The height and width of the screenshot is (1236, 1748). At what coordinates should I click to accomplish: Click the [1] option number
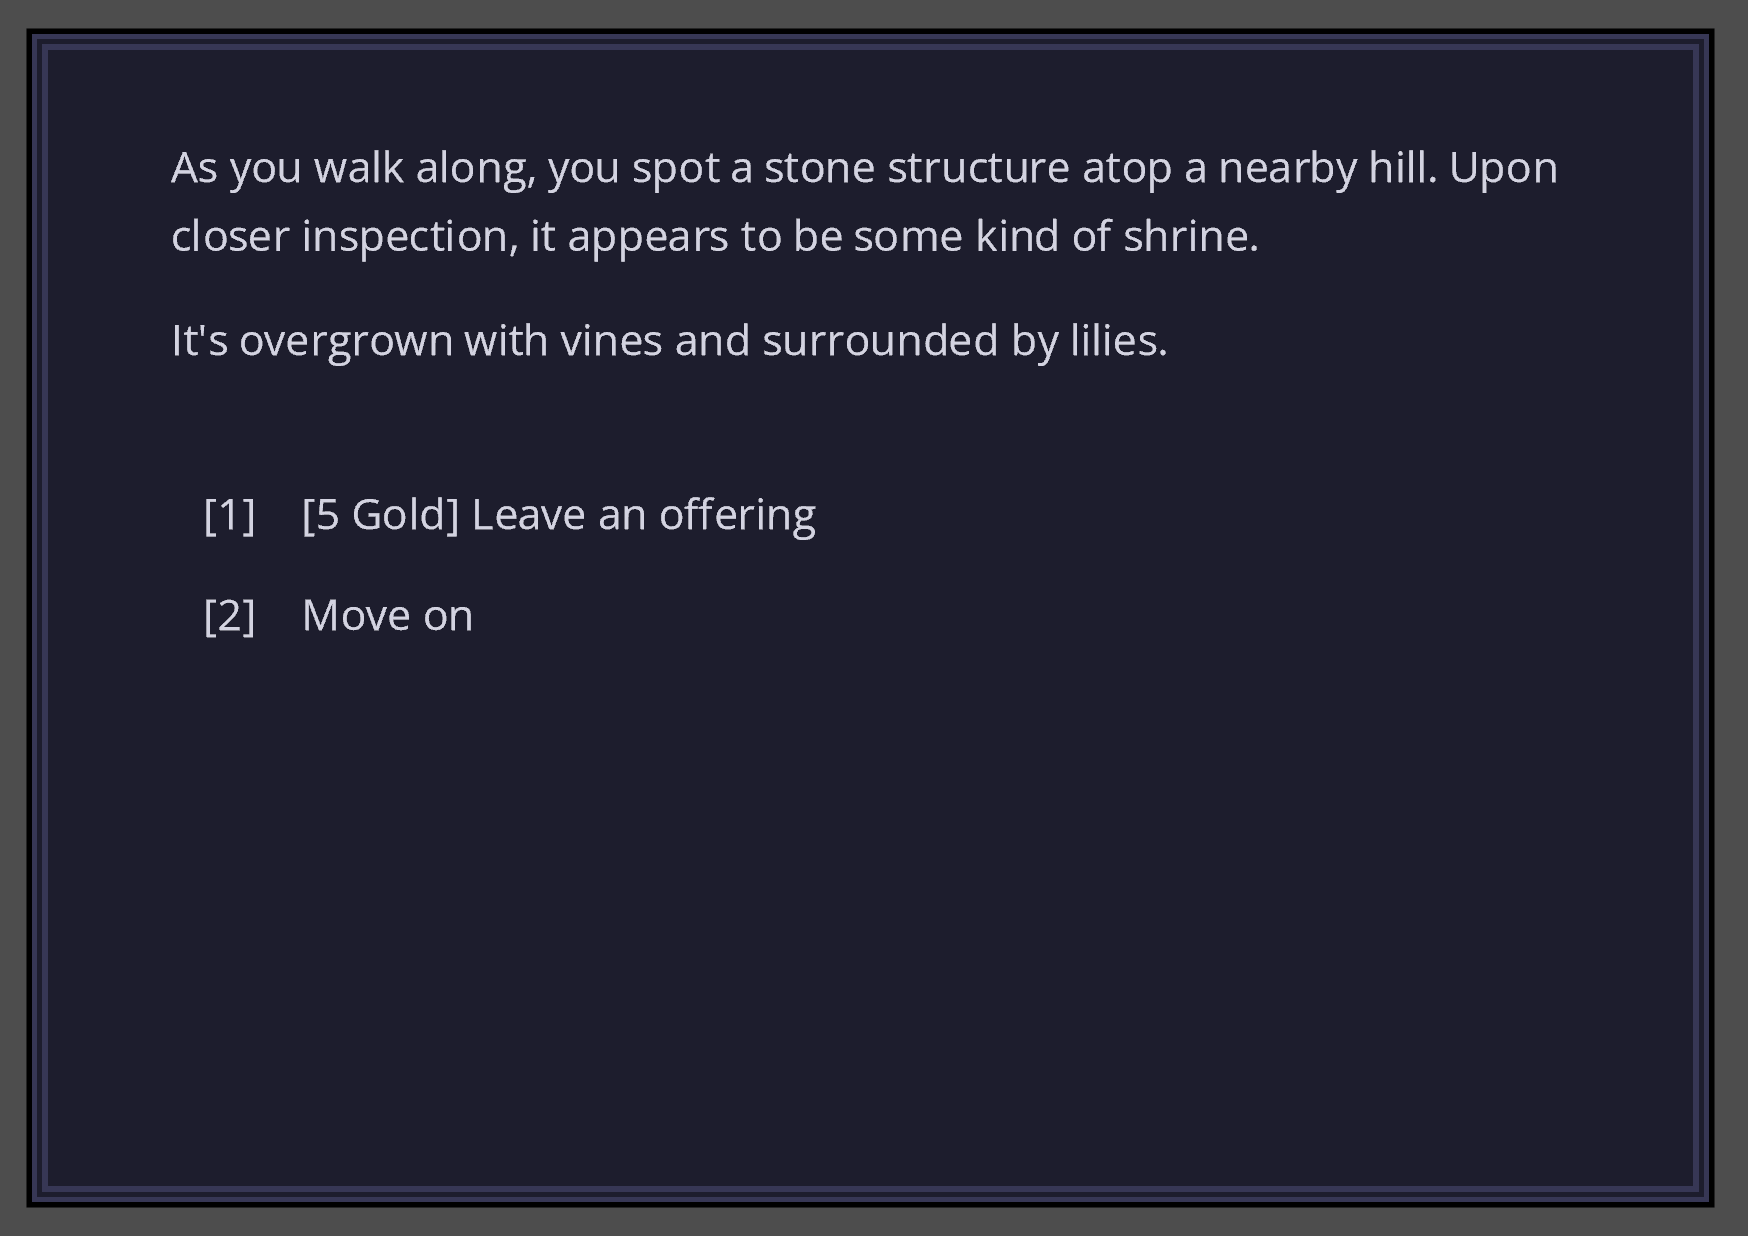coord(229,515)
